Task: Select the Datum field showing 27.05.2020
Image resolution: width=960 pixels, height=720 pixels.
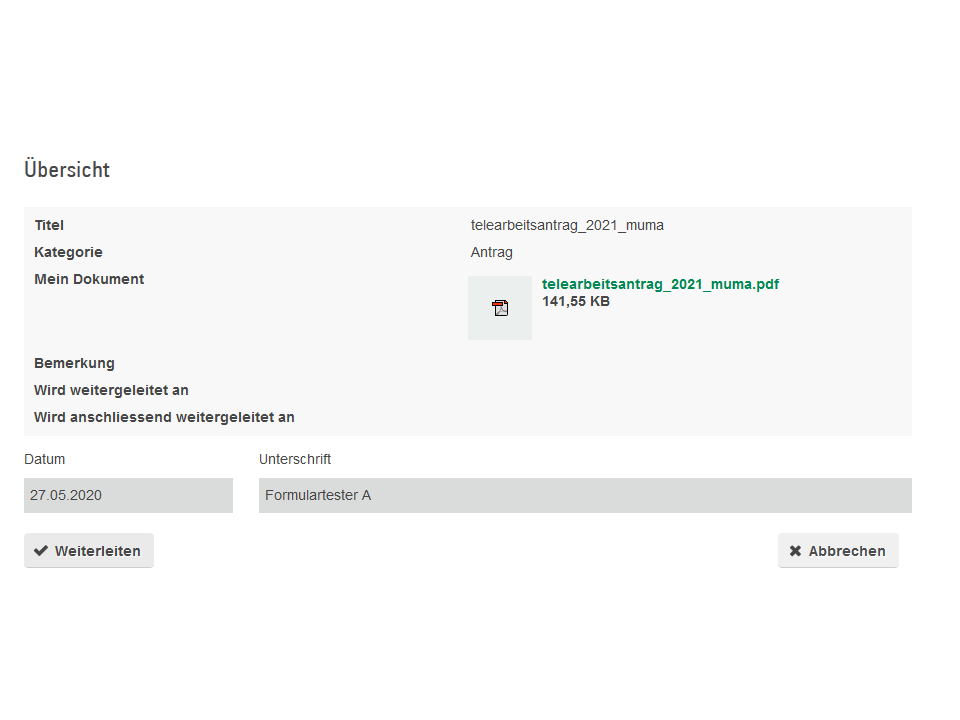Action: coord(129,495)
